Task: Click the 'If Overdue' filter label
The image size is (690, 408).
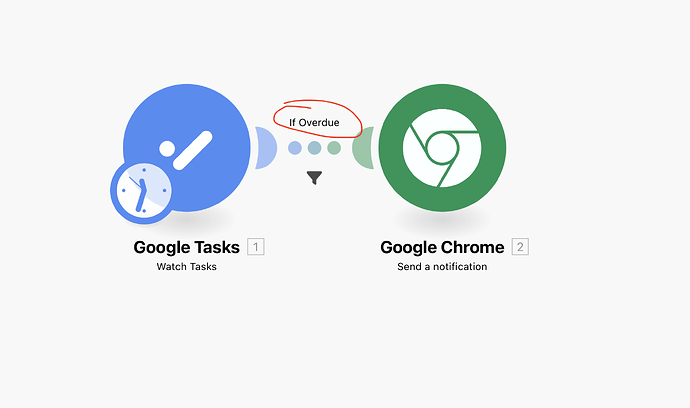Action: tap(314, 122)
